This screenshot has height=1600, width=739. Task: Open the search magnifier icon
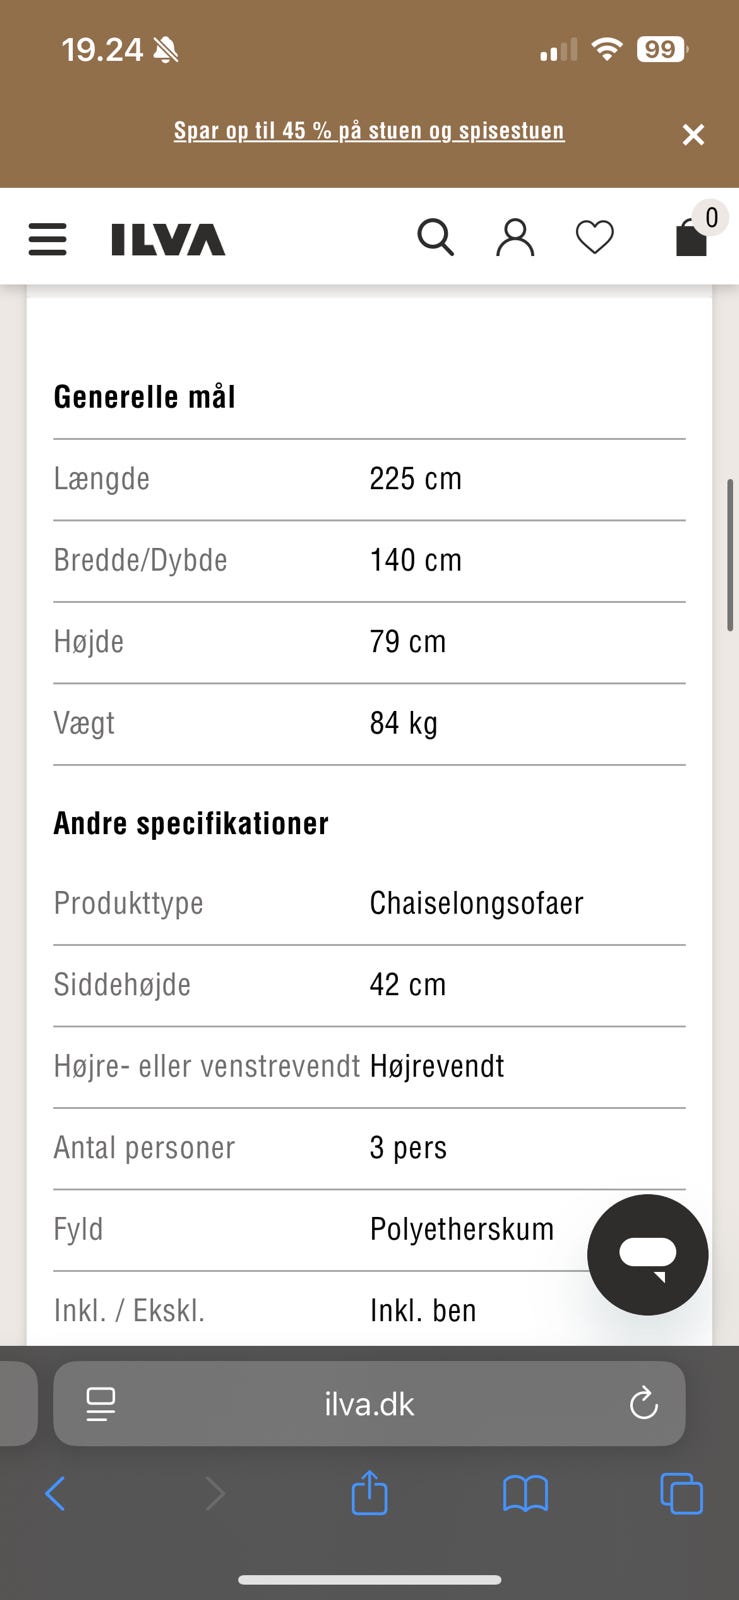pos(435,238)
